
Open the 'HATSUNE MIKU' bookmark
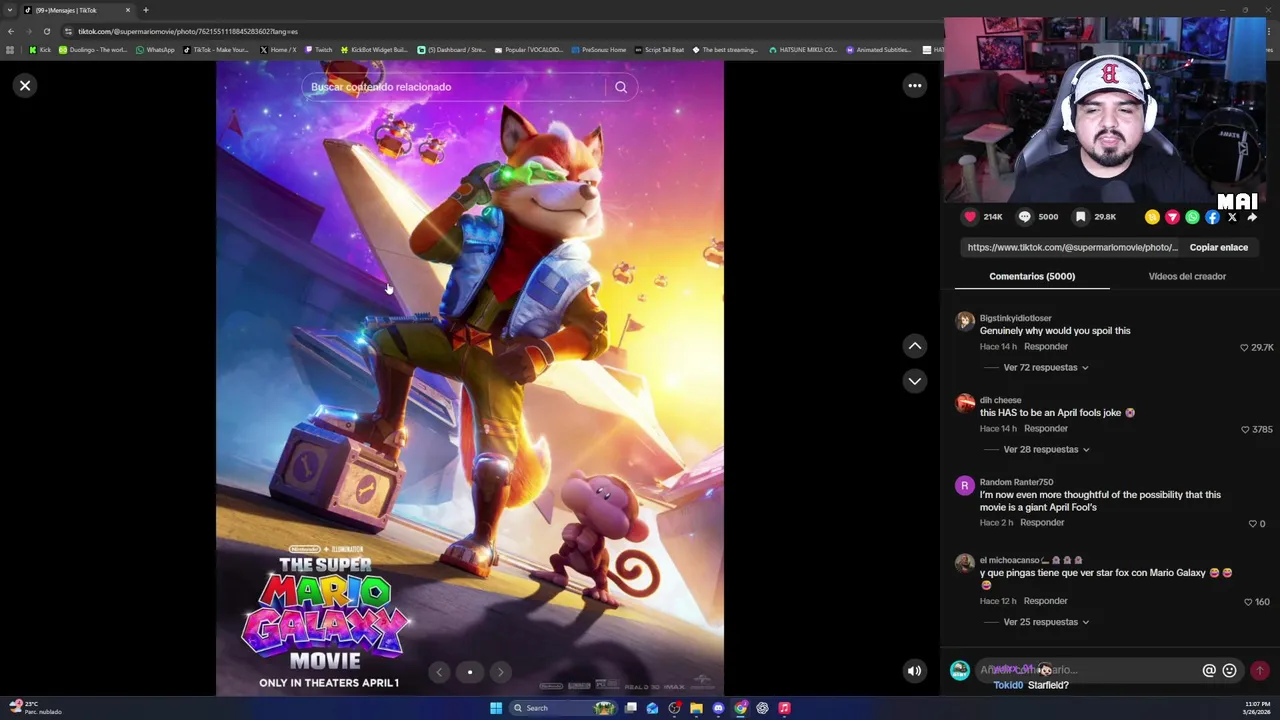[802, 50]
